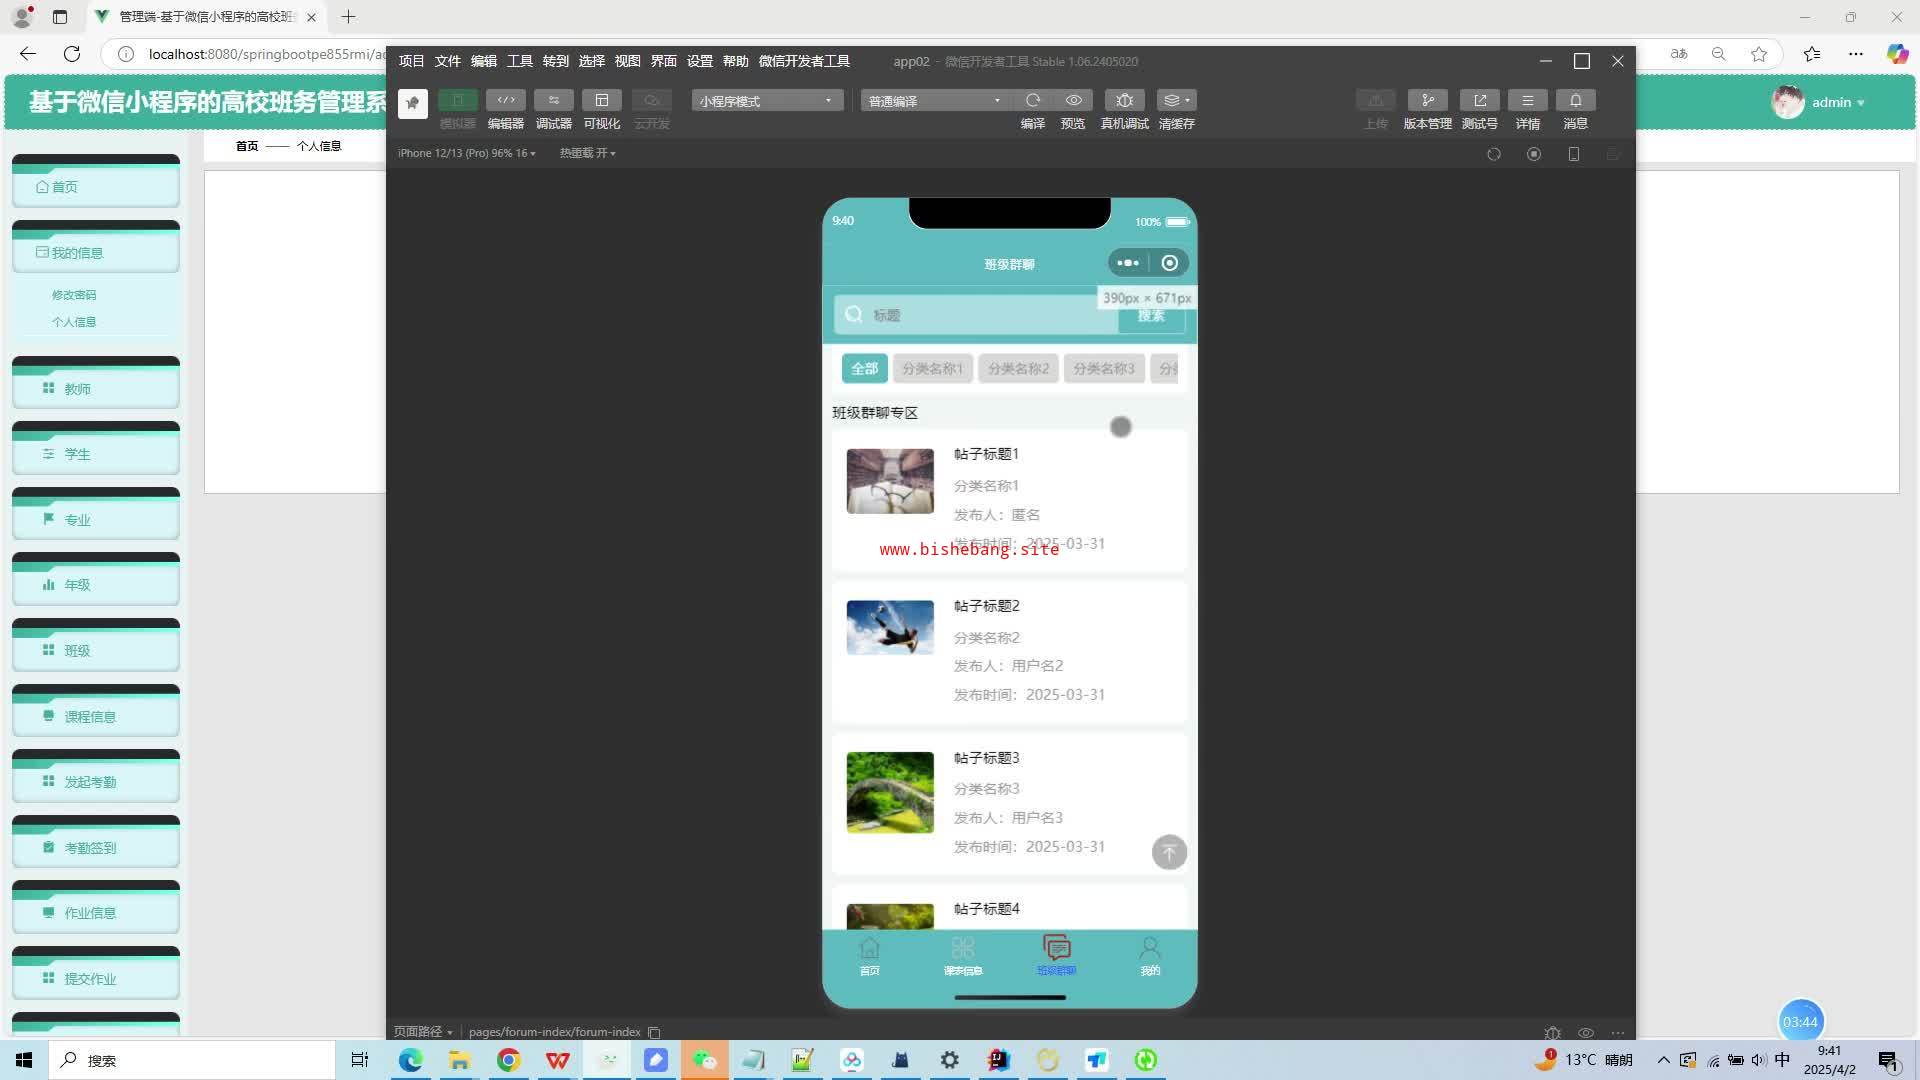Viewport: 1920px width, 1080px height.
Task: Click 修改密码 link in the sidebar
Action: coord(74,295)
